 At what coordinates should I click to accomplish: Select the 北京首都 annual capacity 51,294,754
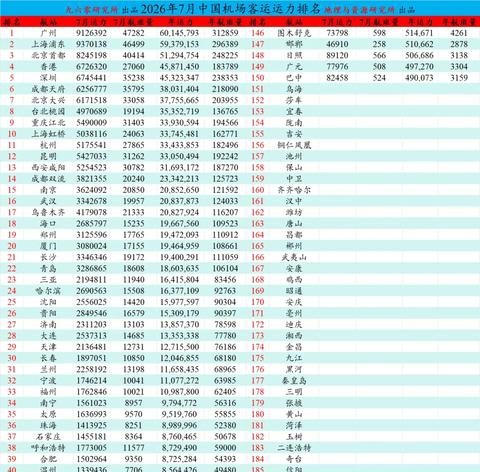click(x=179, y=55)
